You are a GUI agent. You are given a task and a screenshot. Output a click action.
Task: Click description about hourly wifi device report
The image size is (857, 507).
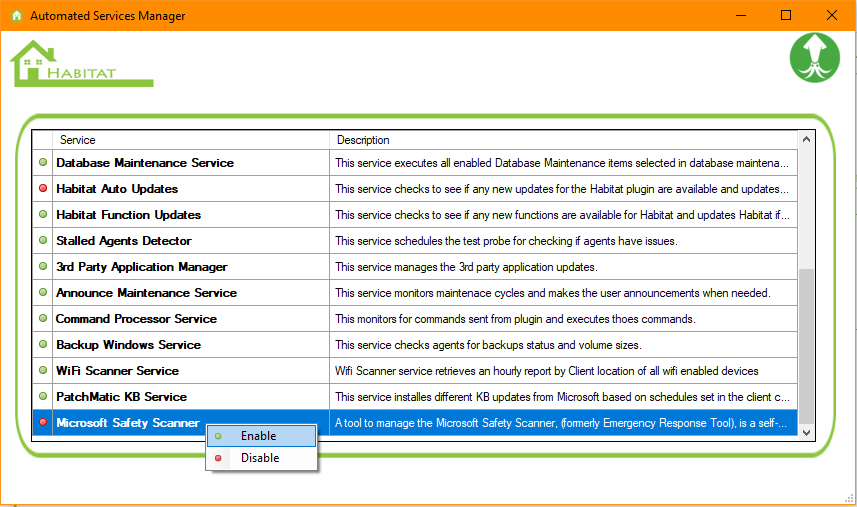click(x=547, y=370)
